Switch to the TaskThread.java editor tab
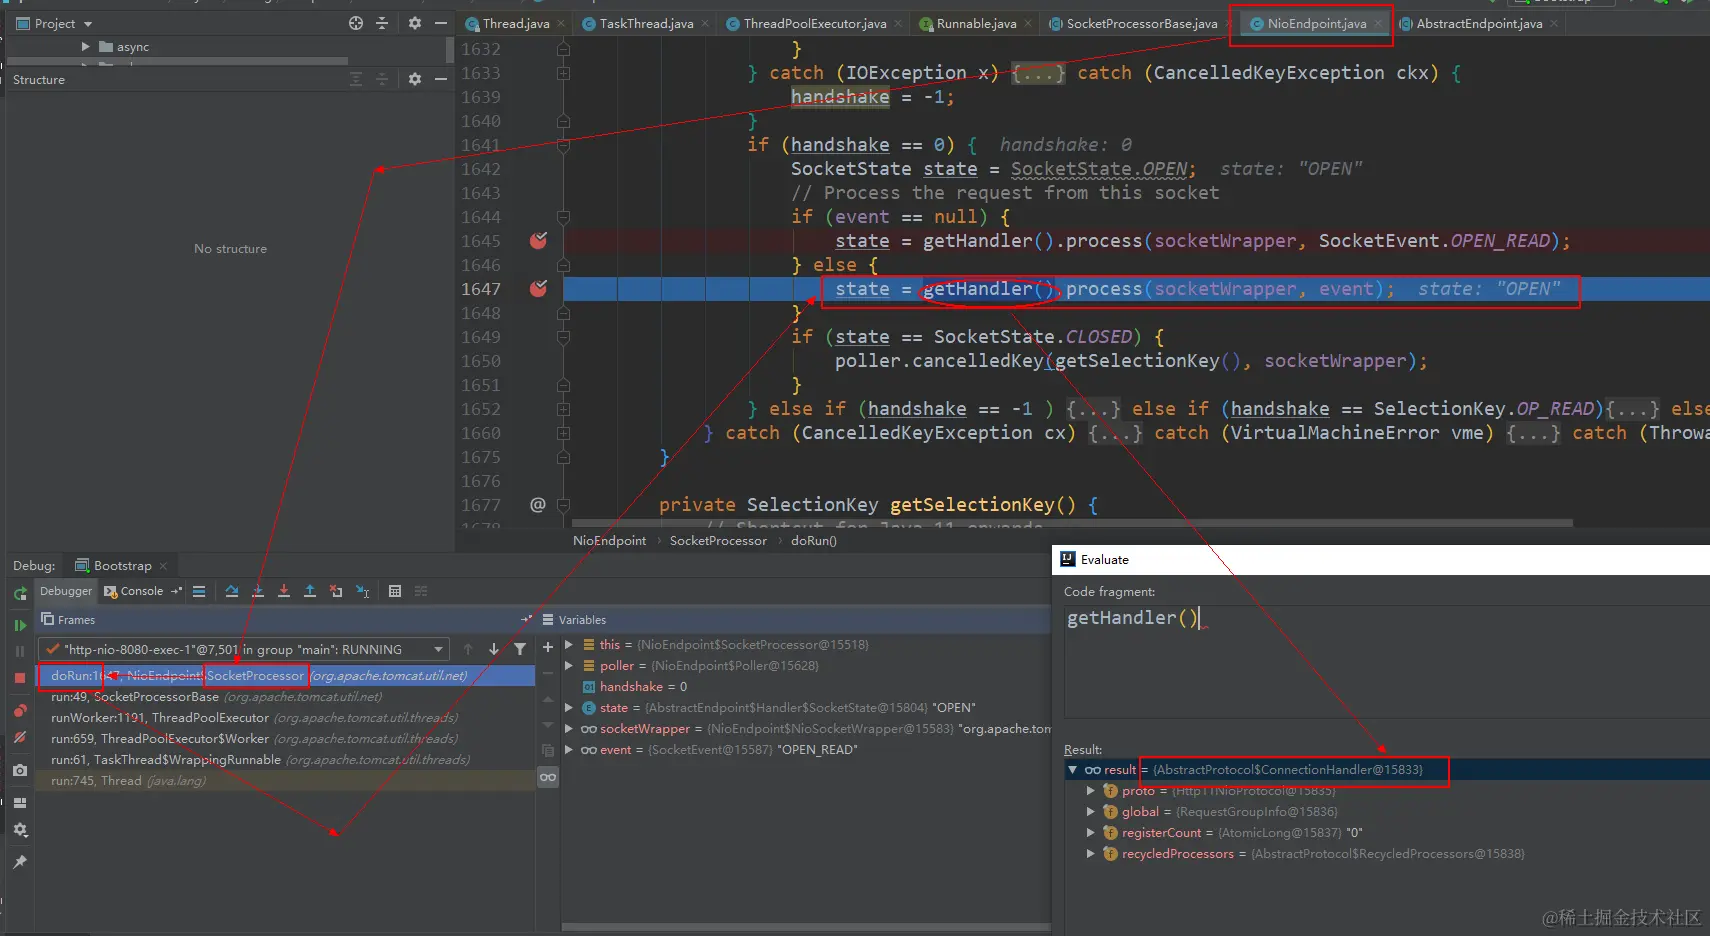 tap(645, 24)
